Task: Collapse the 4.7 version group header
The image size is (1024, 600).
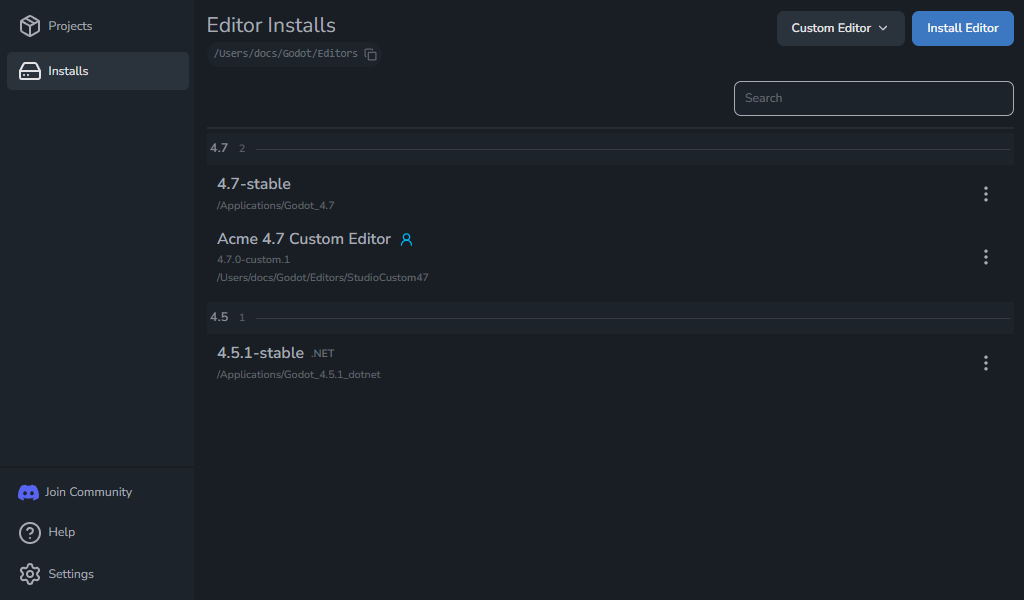Action: (x=610, y=149)
